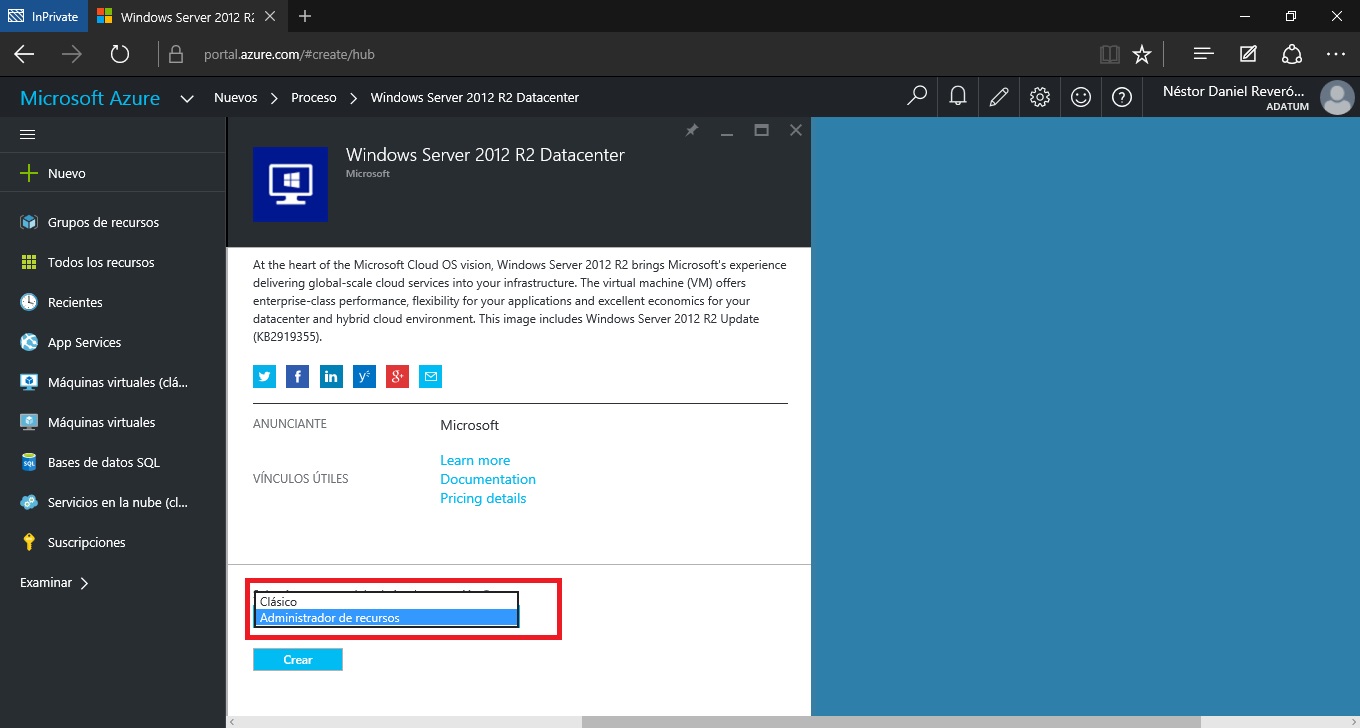Go to "Bases de datos SQL"
The height and width of the screenshot is (728, 1360).
pyautogui.click(x=103, y=462)
